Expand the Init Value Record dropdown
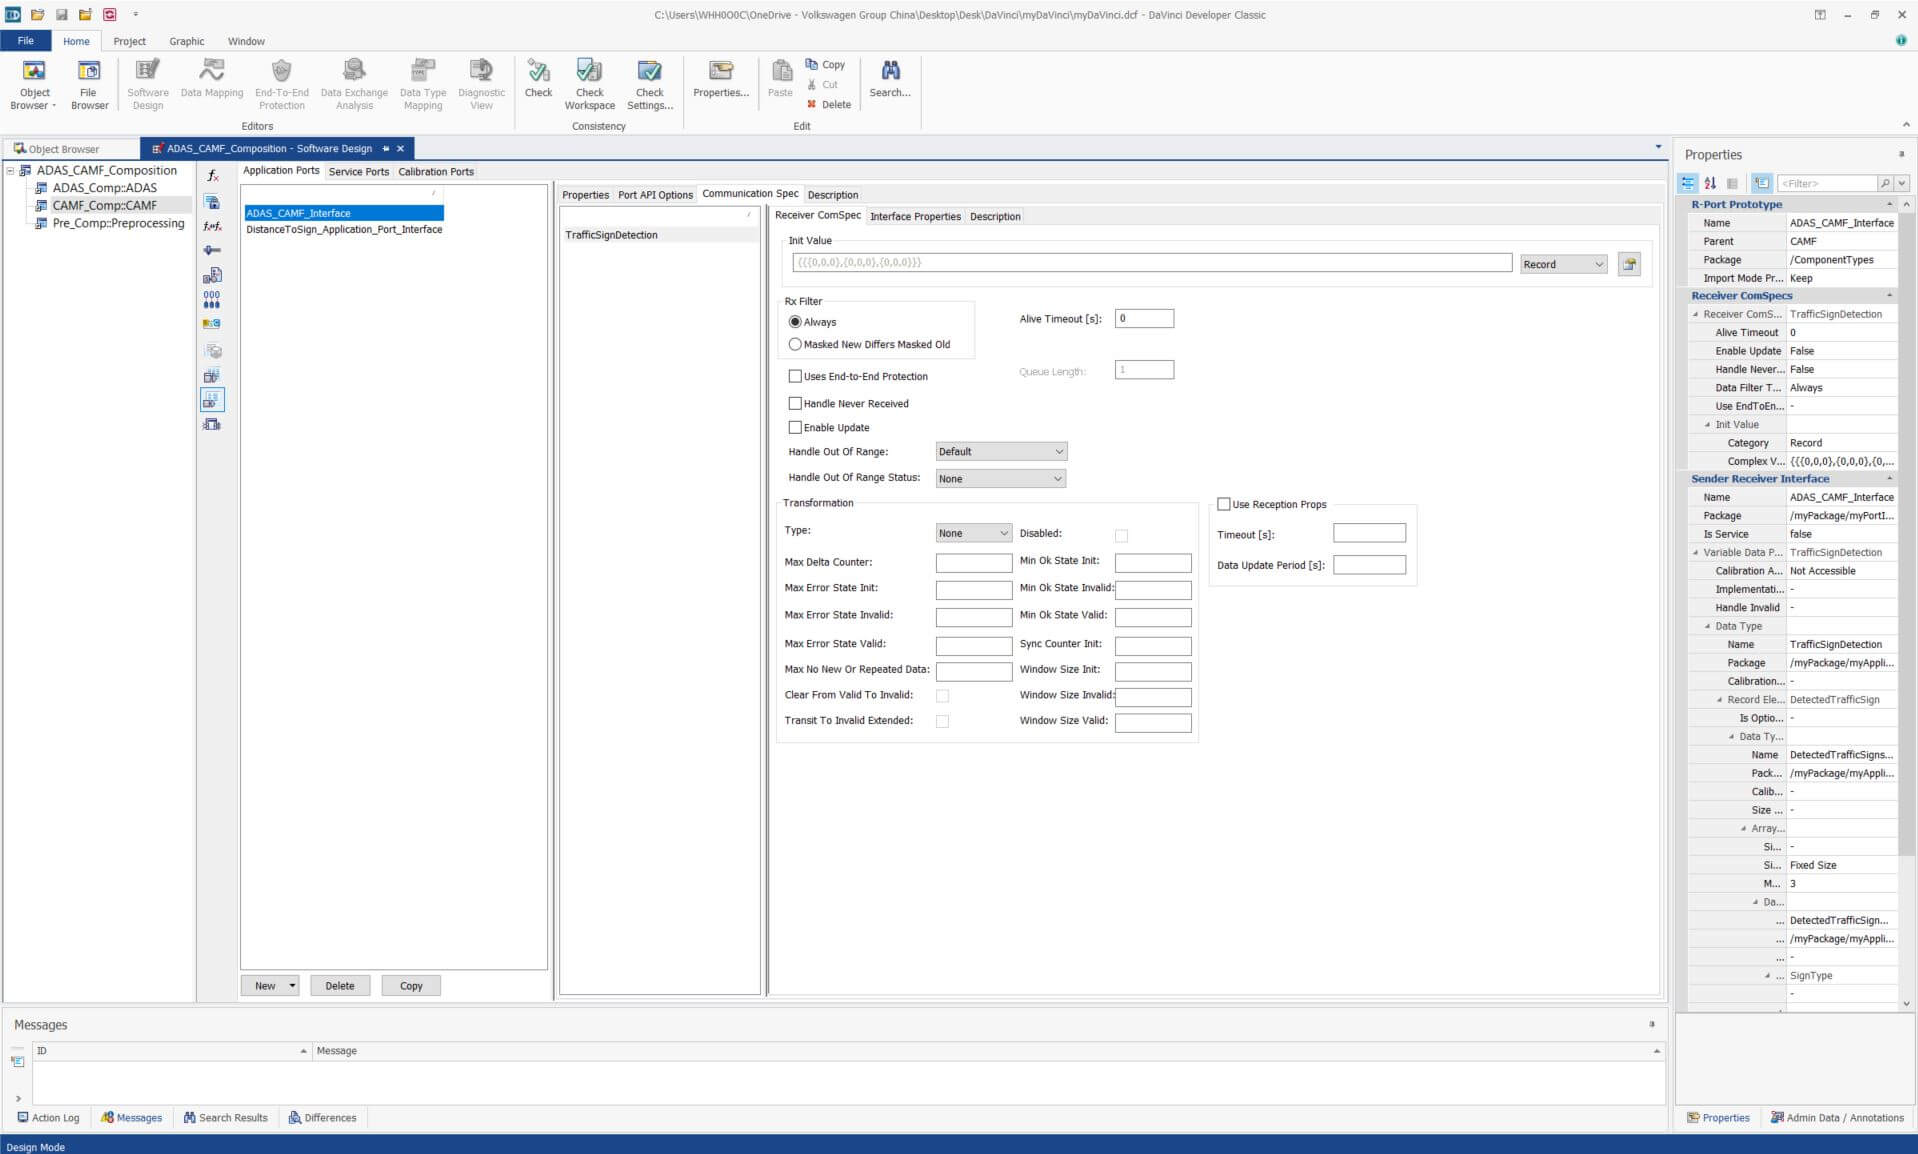Screen dimensions: 1918x1154 click(x=1563, y=264)
